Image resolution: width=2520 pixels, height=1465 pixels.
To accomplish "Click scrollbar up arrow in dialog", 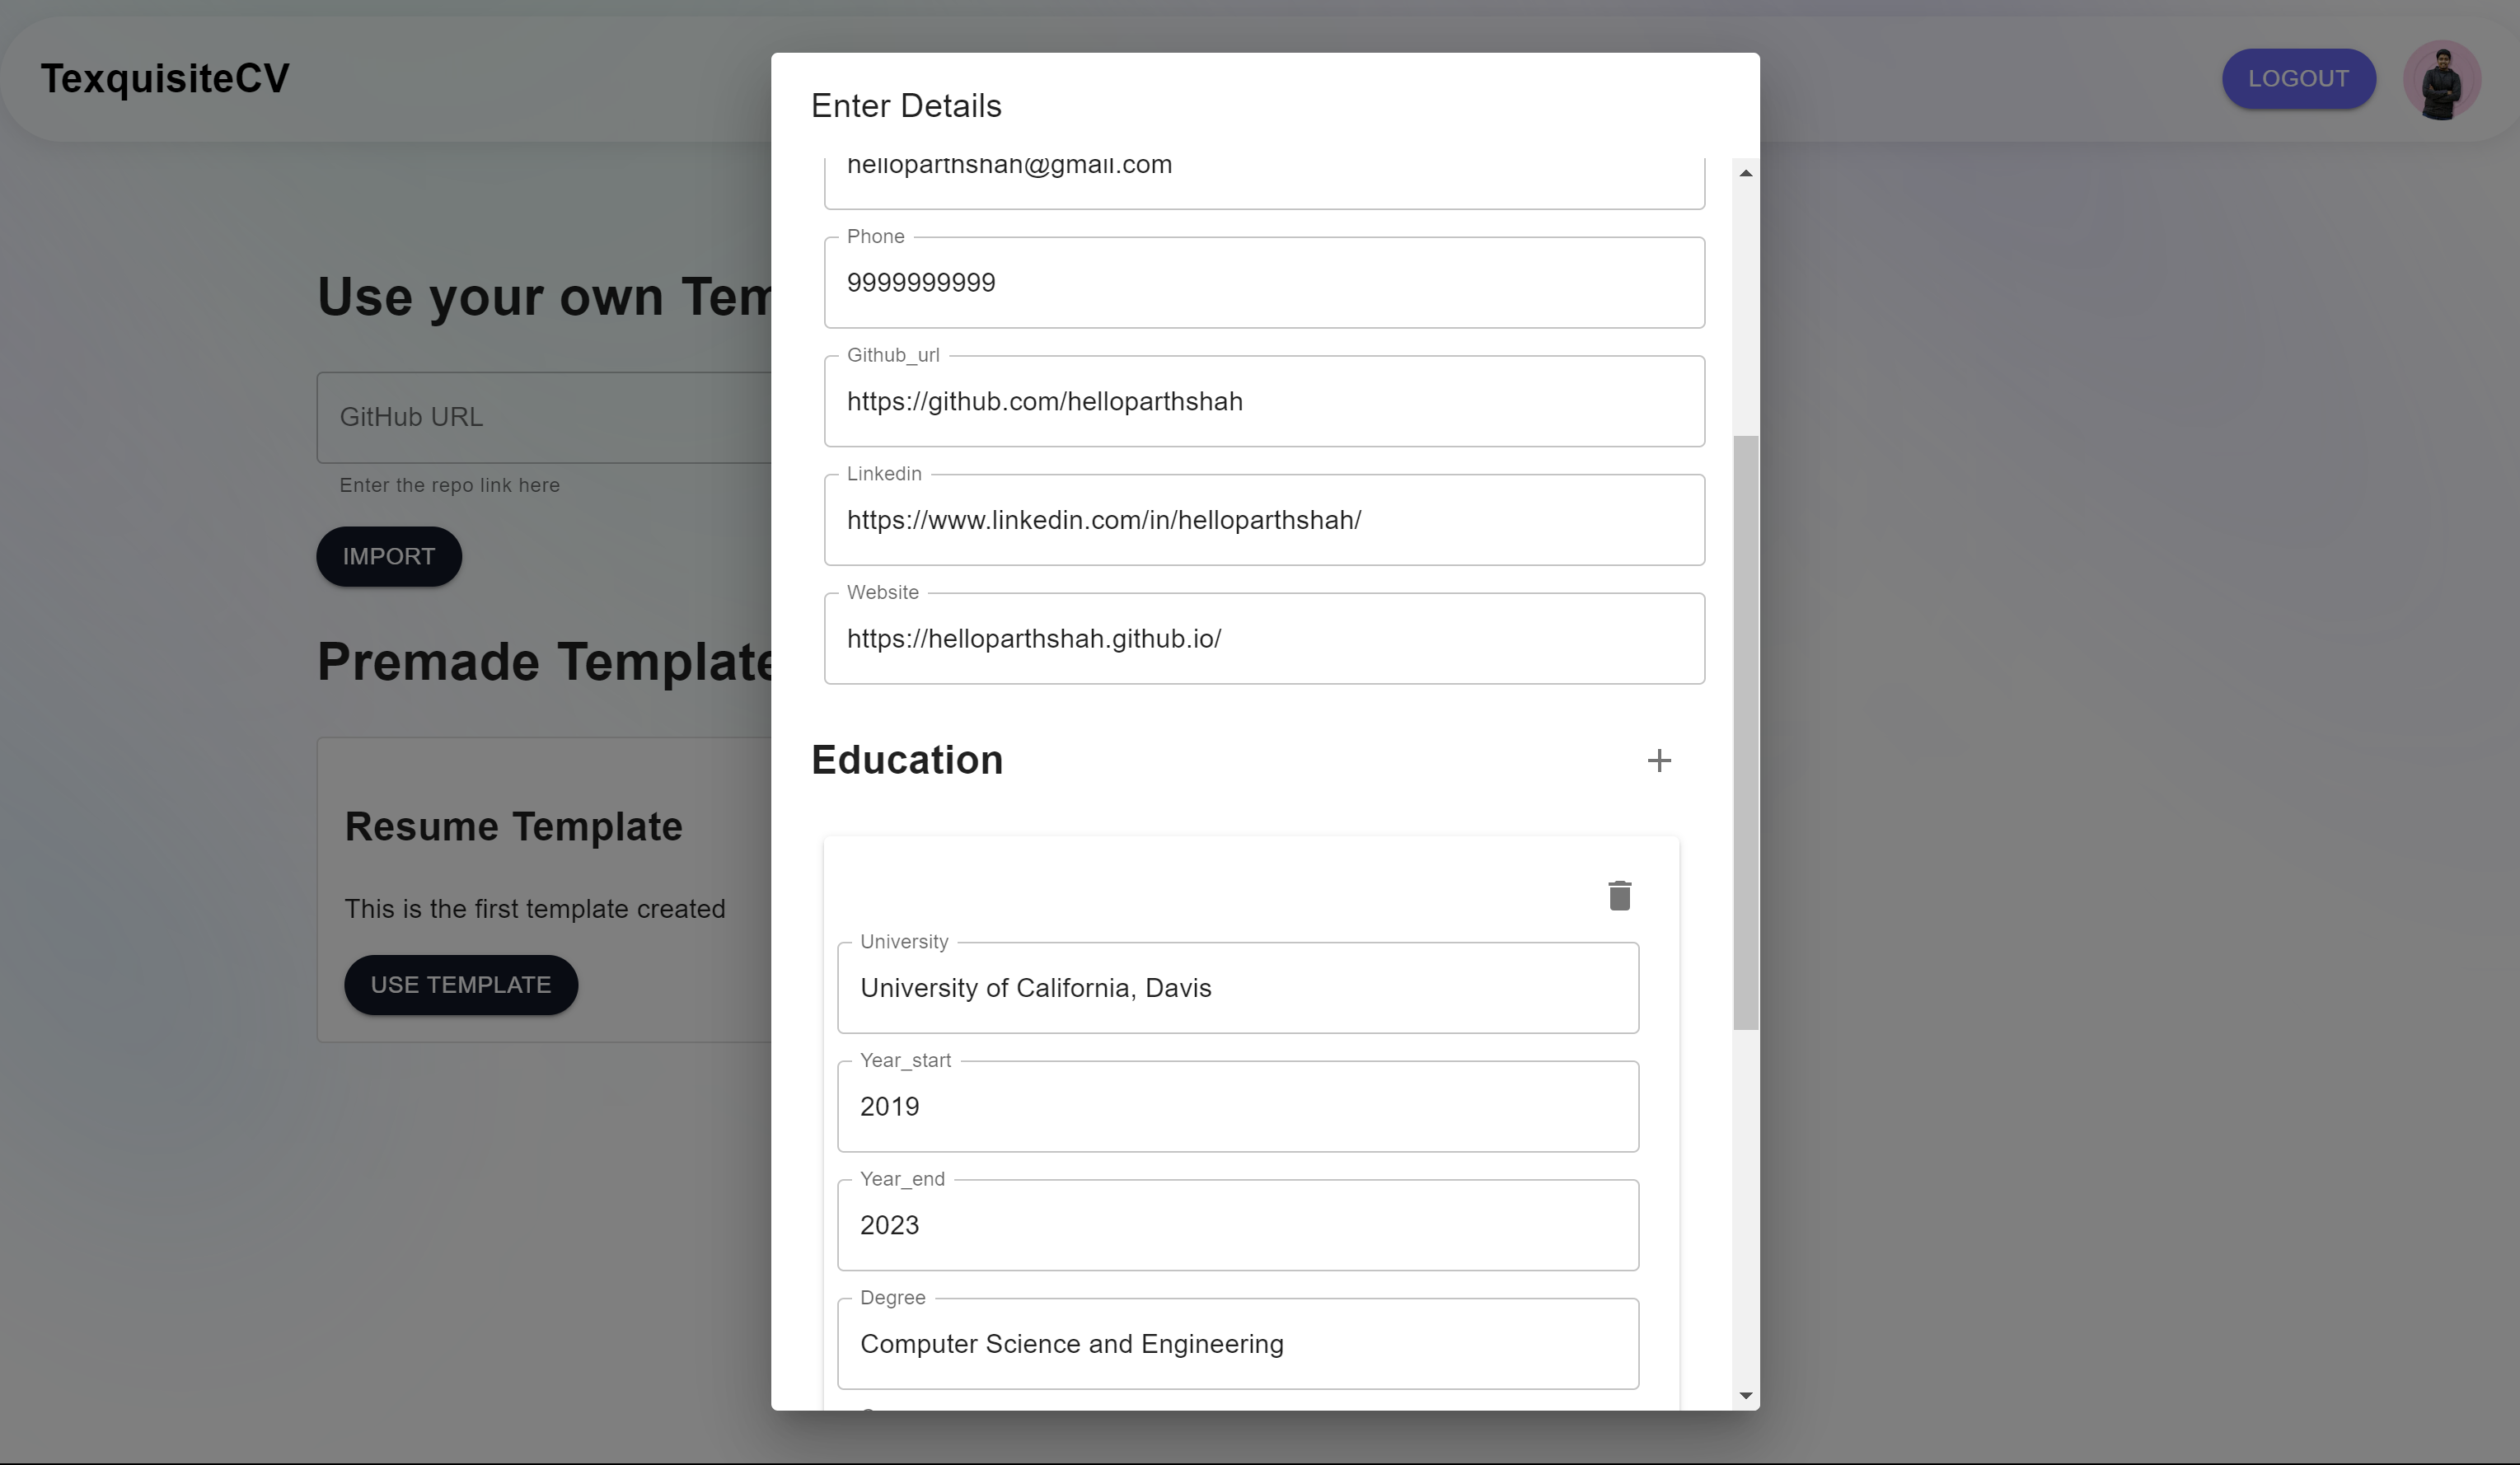I will point(1746,174).
